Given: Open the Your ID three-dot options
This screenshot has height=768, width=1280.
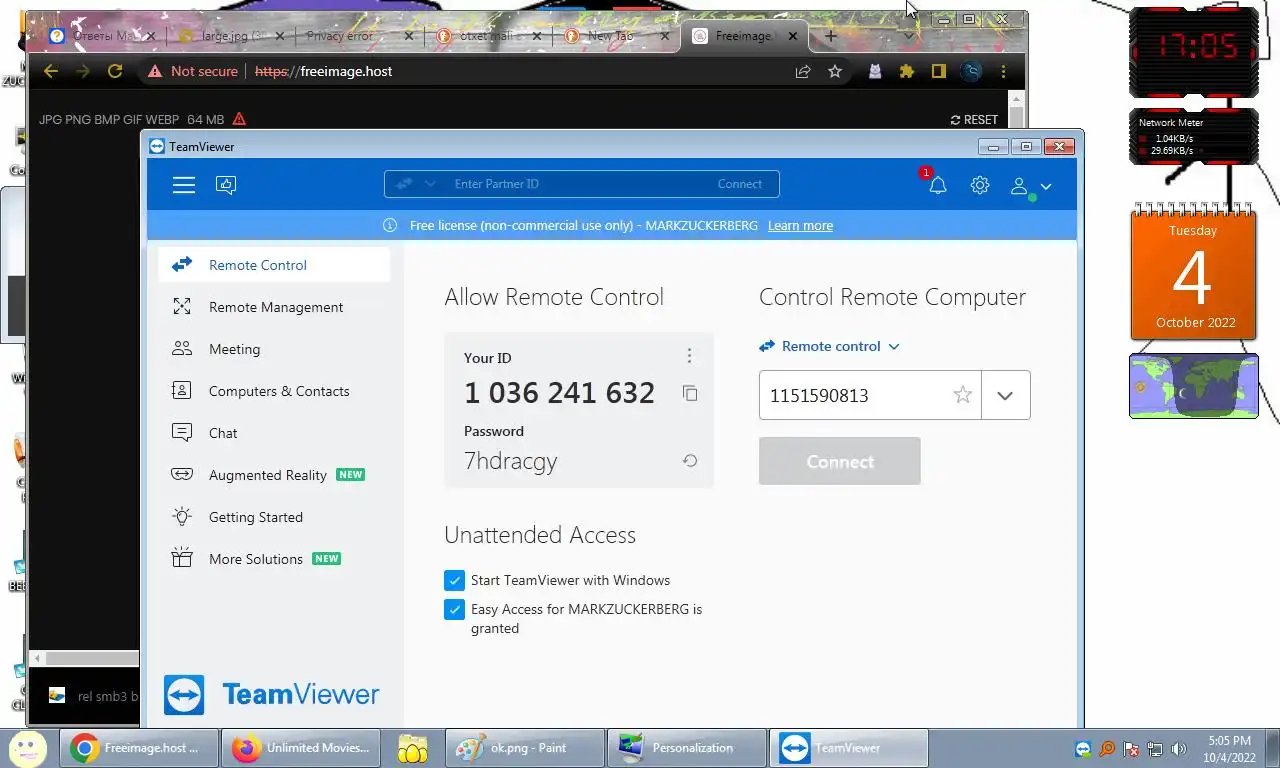Looking at the screenshot, I should click(x=689, y=356).
